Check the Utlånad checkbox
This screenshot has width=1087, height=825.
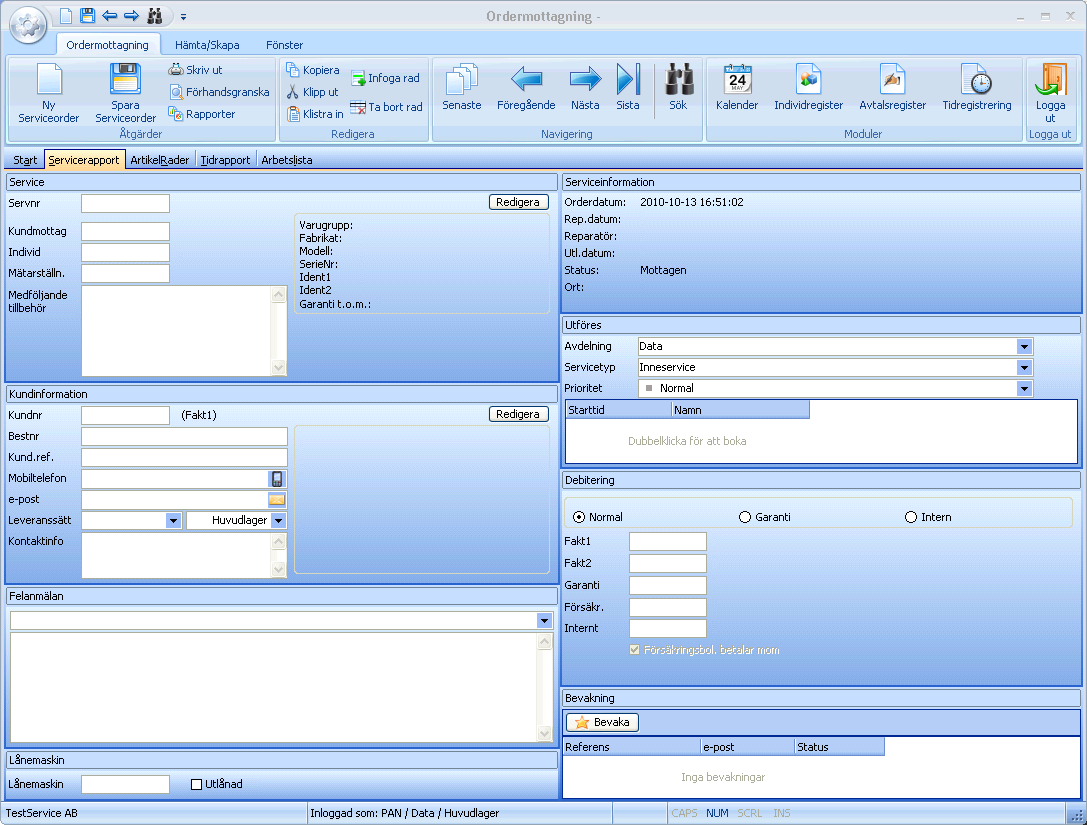(x=197, y=784)
